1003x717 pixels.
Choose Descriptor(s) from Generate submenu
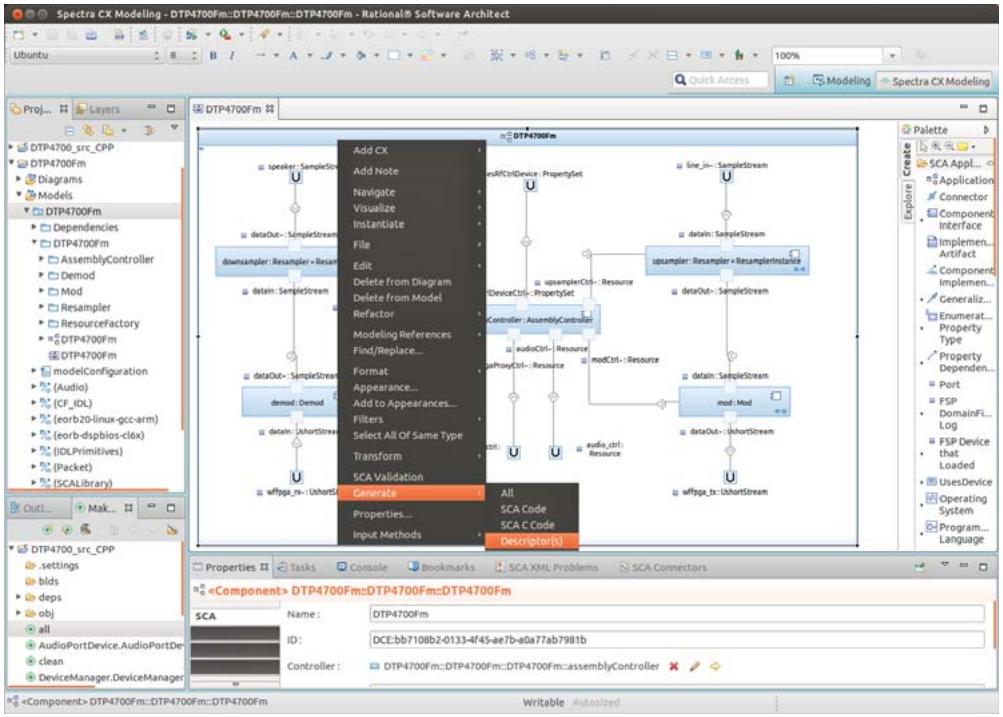[532, 541]
